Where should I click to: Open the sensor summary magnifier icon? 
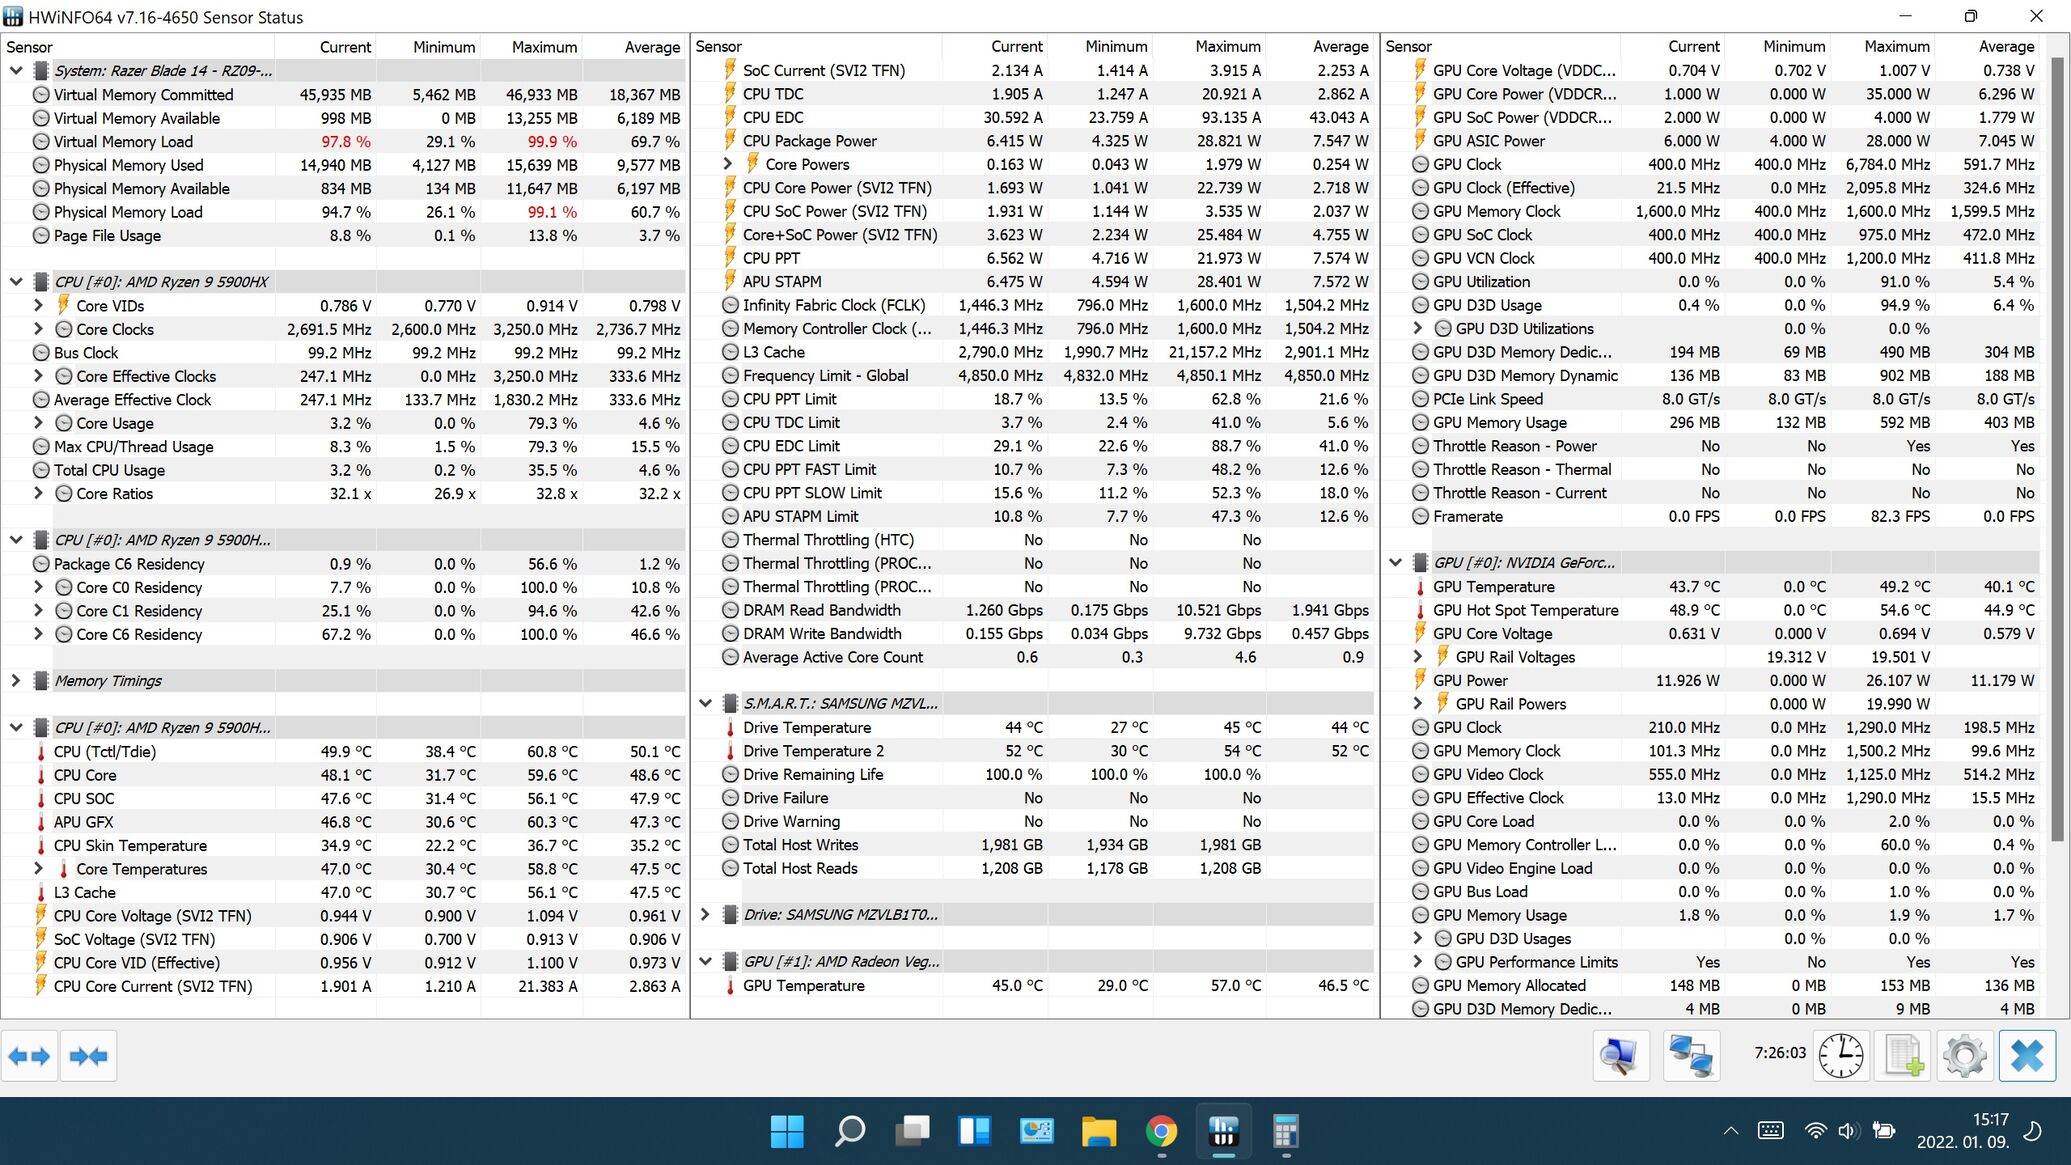click(x=1619, y=1056)
